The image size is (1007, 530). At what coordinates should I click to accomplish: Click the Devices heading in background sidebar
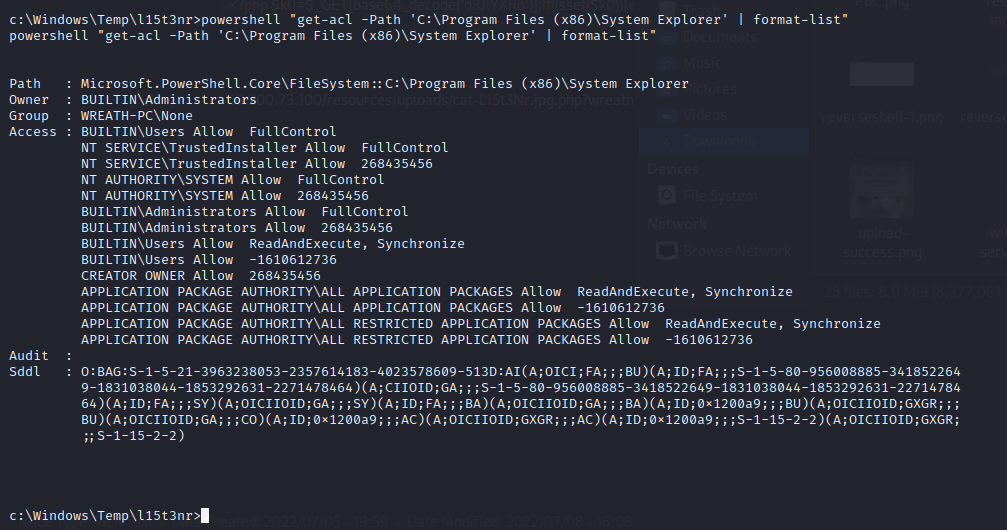(673, 169)
